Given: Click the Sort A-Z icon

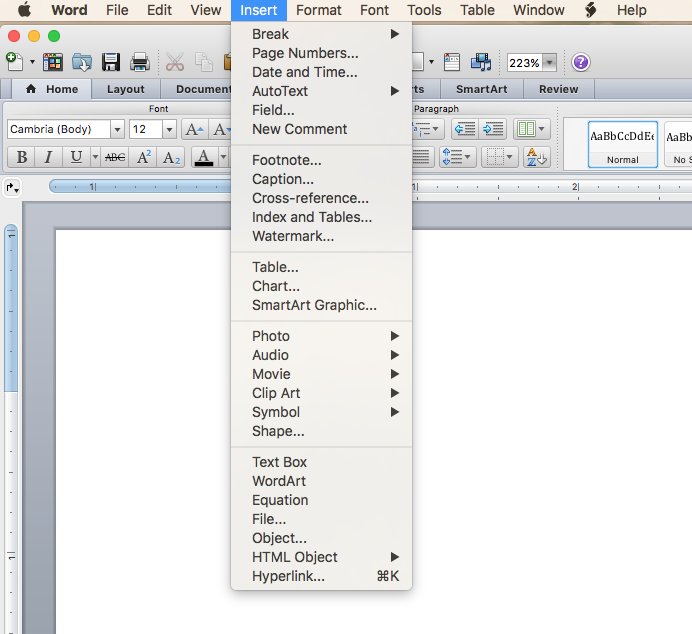Looking at the screenshot, I should pos(537,157).
